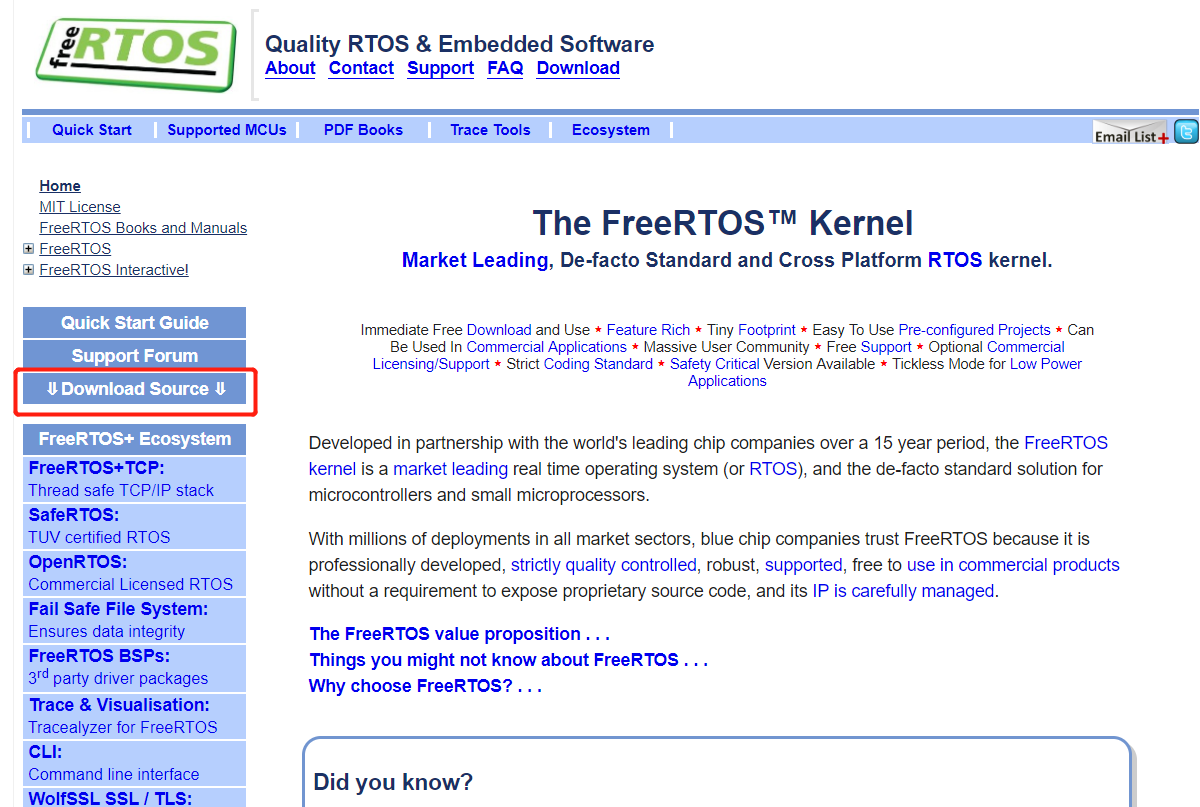Open the Feature Rich link

click(648, 330)
